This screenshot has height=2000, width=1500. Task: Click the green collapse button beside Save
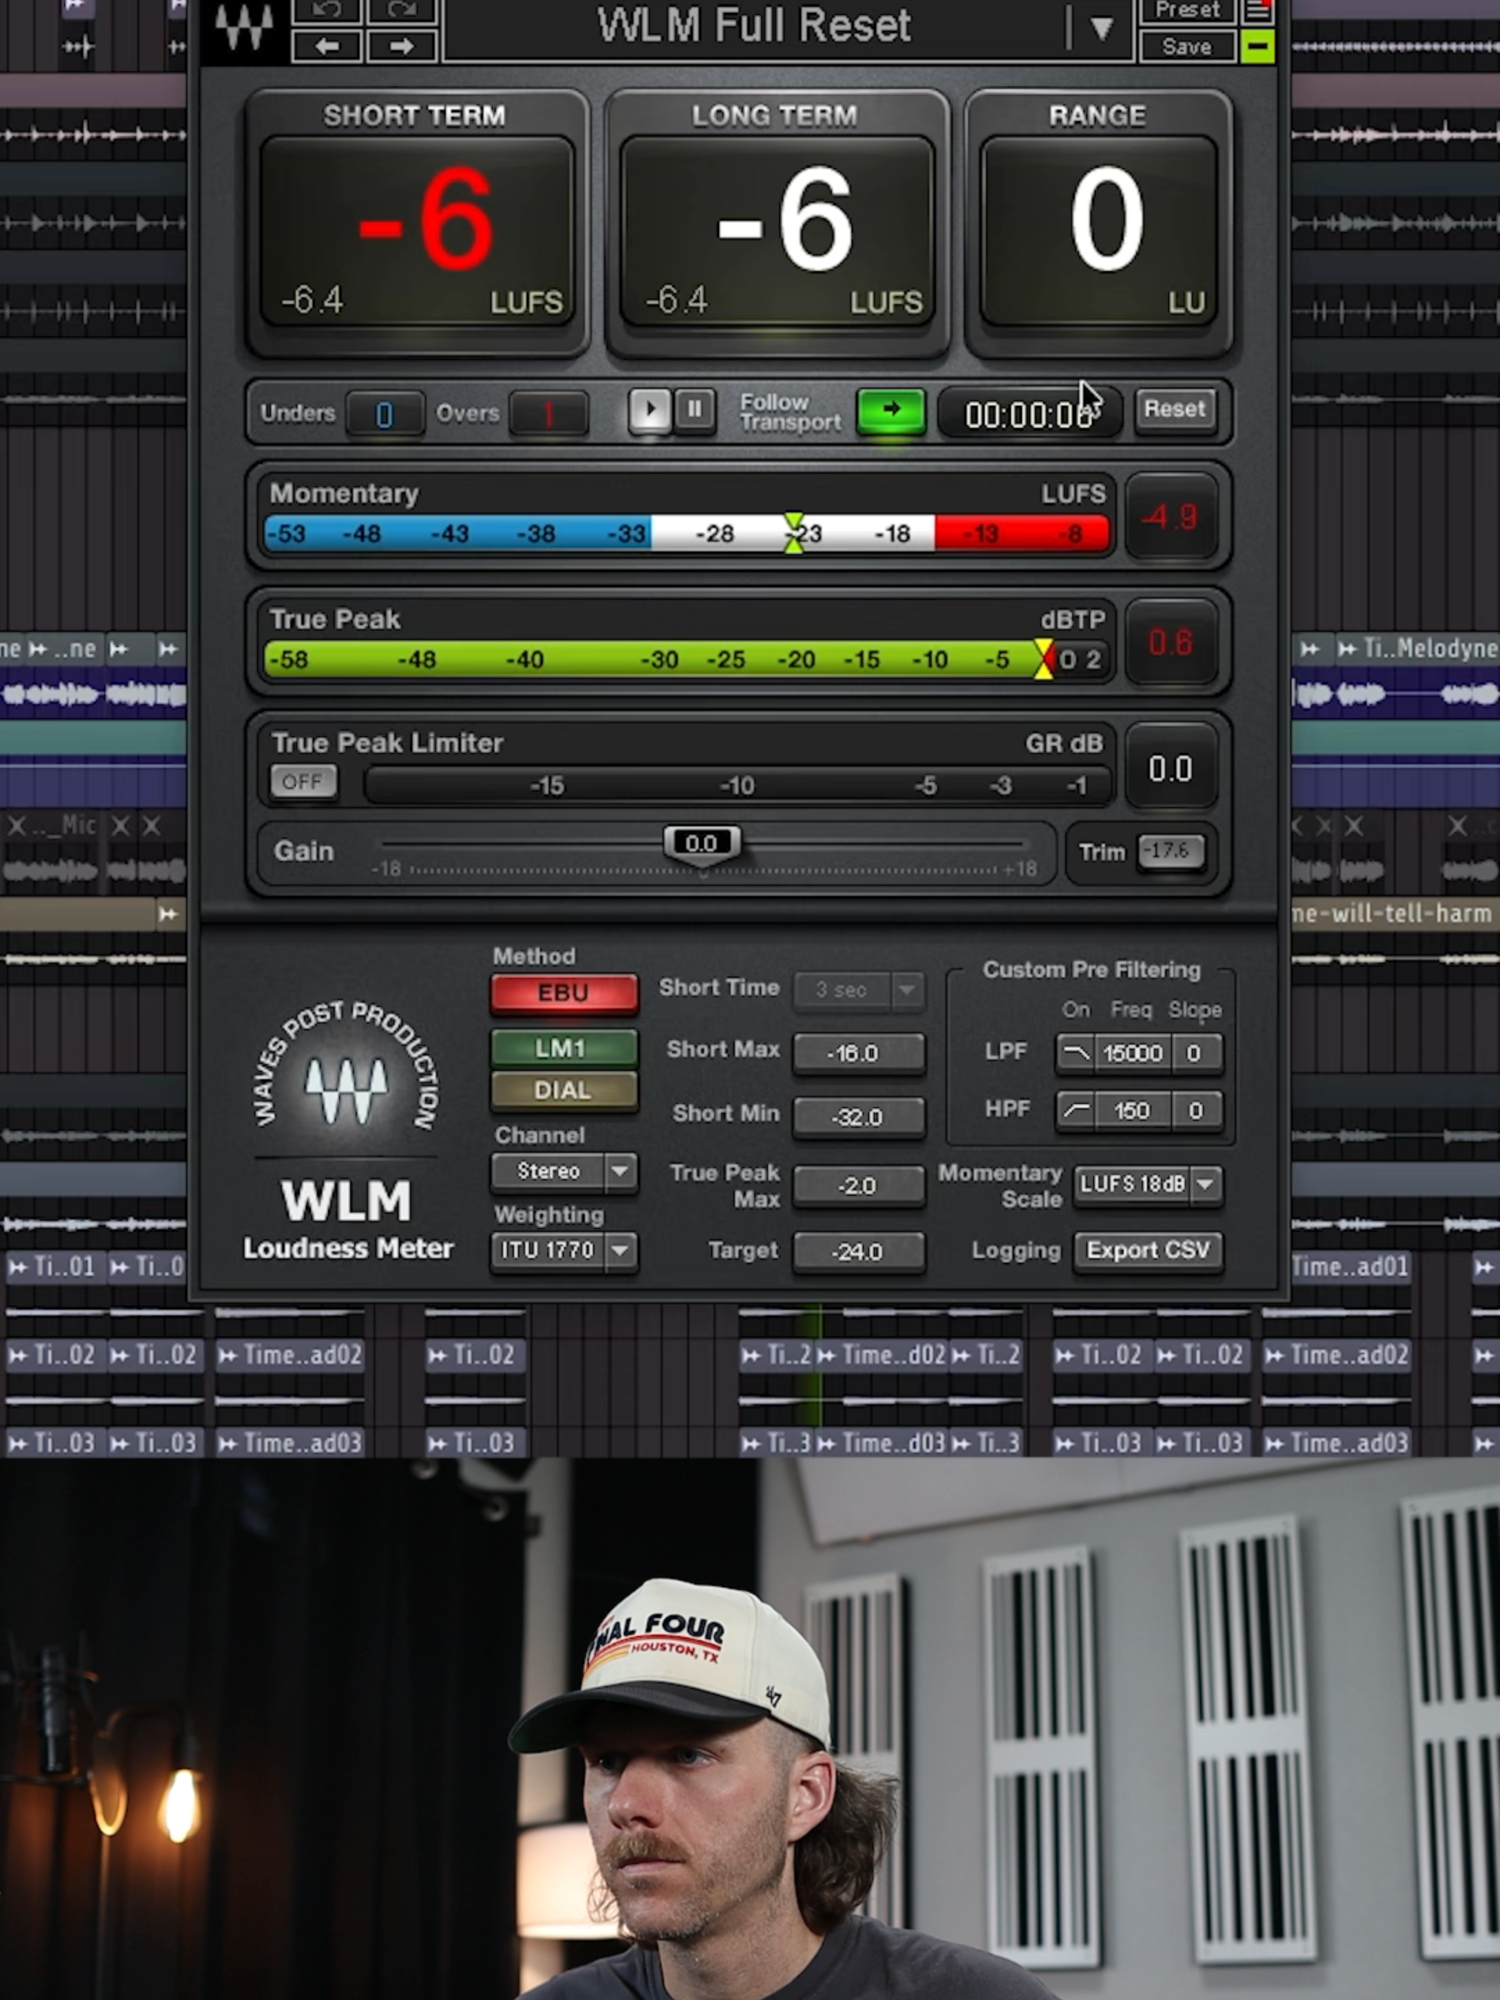click(1257, 46)
